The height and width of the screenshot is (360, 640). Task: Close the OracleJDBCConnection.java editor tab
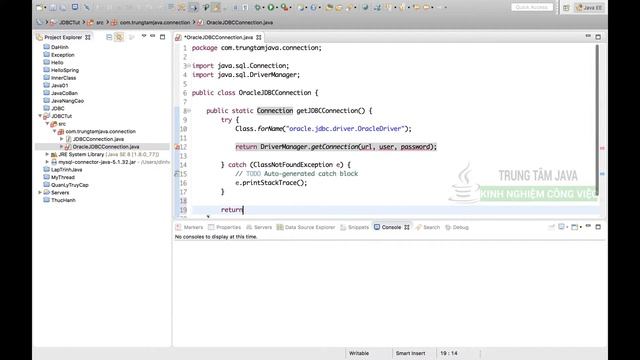259,37
